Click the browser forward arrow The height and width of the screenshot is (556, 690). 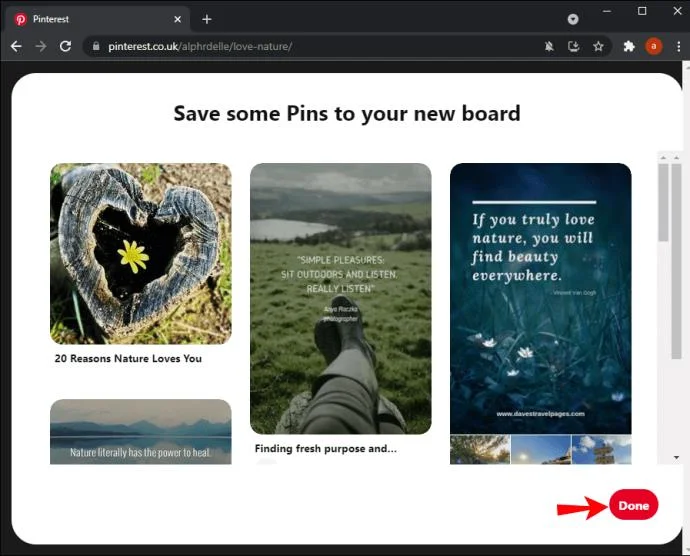[41, 46]
